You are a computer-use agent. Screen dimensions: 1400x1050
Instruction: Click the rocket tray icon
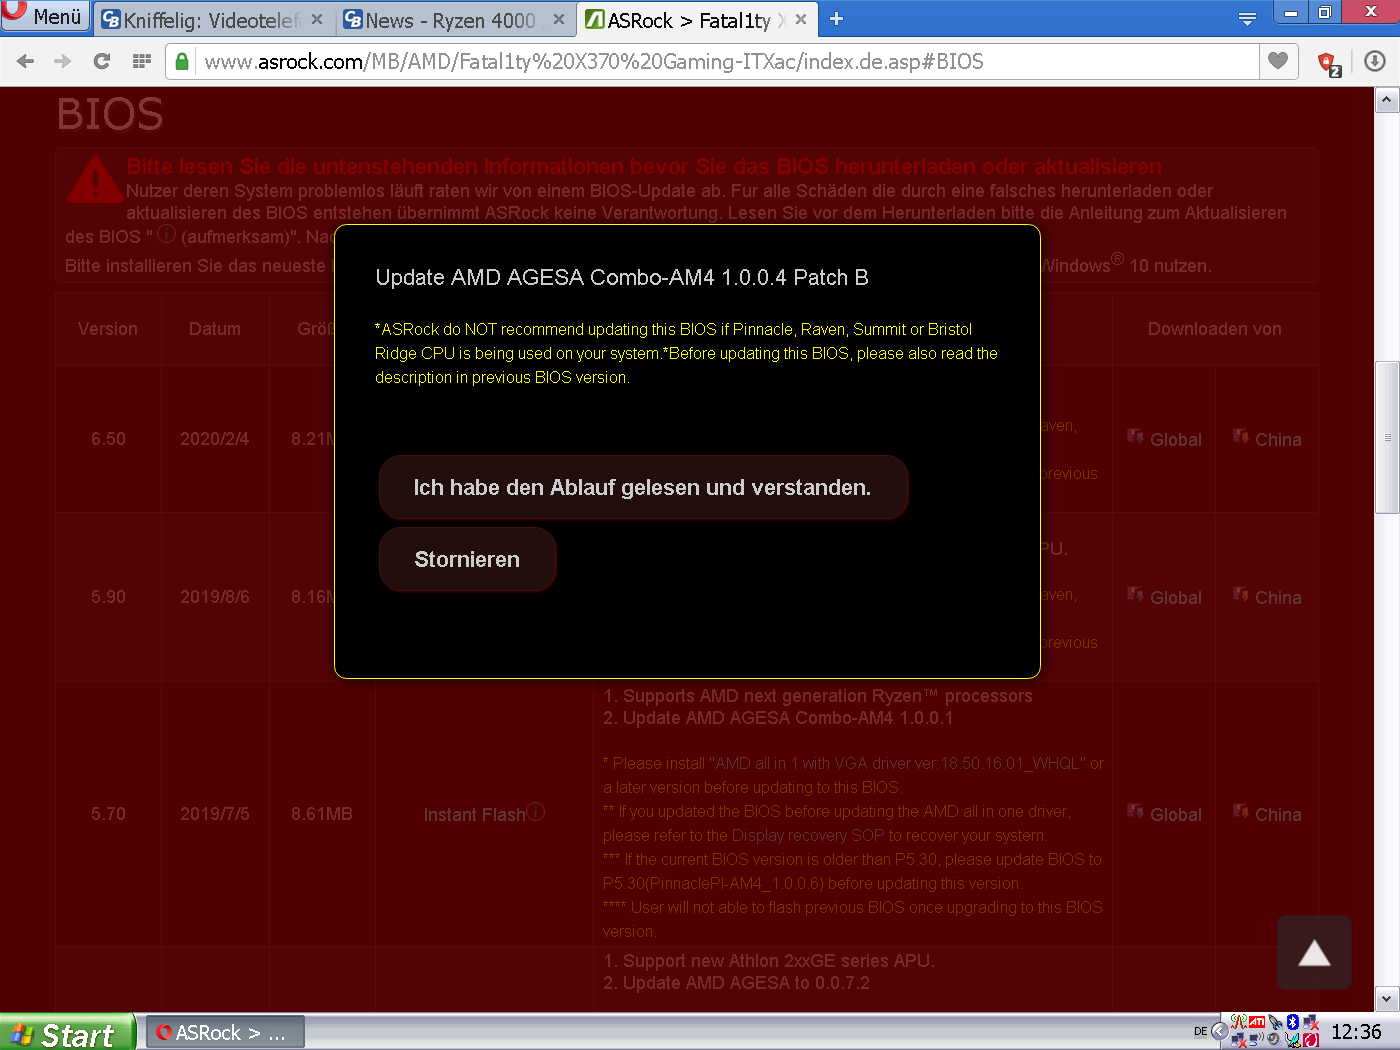[1275, 1022]
